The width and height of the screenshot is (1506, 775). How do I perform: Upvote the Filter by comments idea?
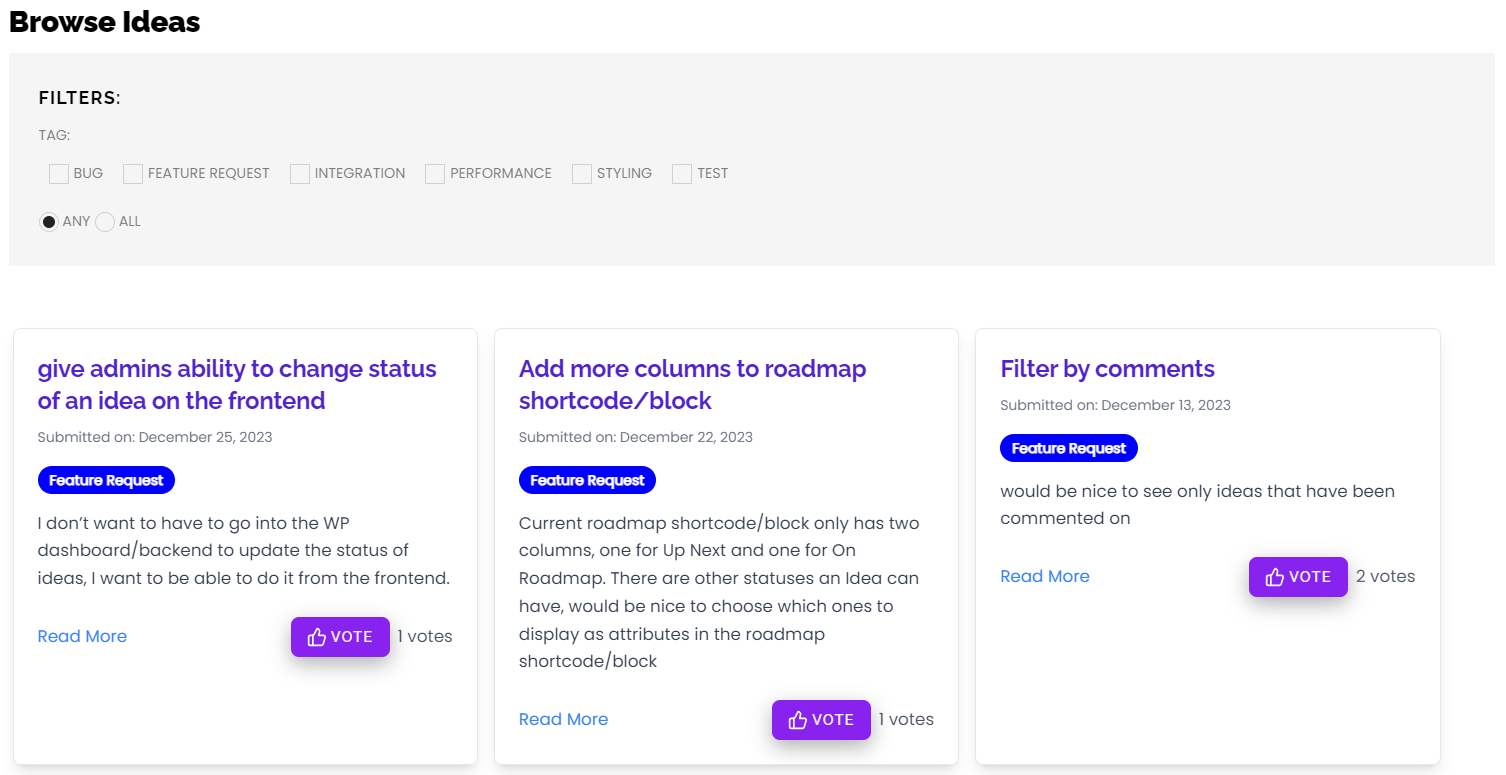click(x=1298, y=577)
